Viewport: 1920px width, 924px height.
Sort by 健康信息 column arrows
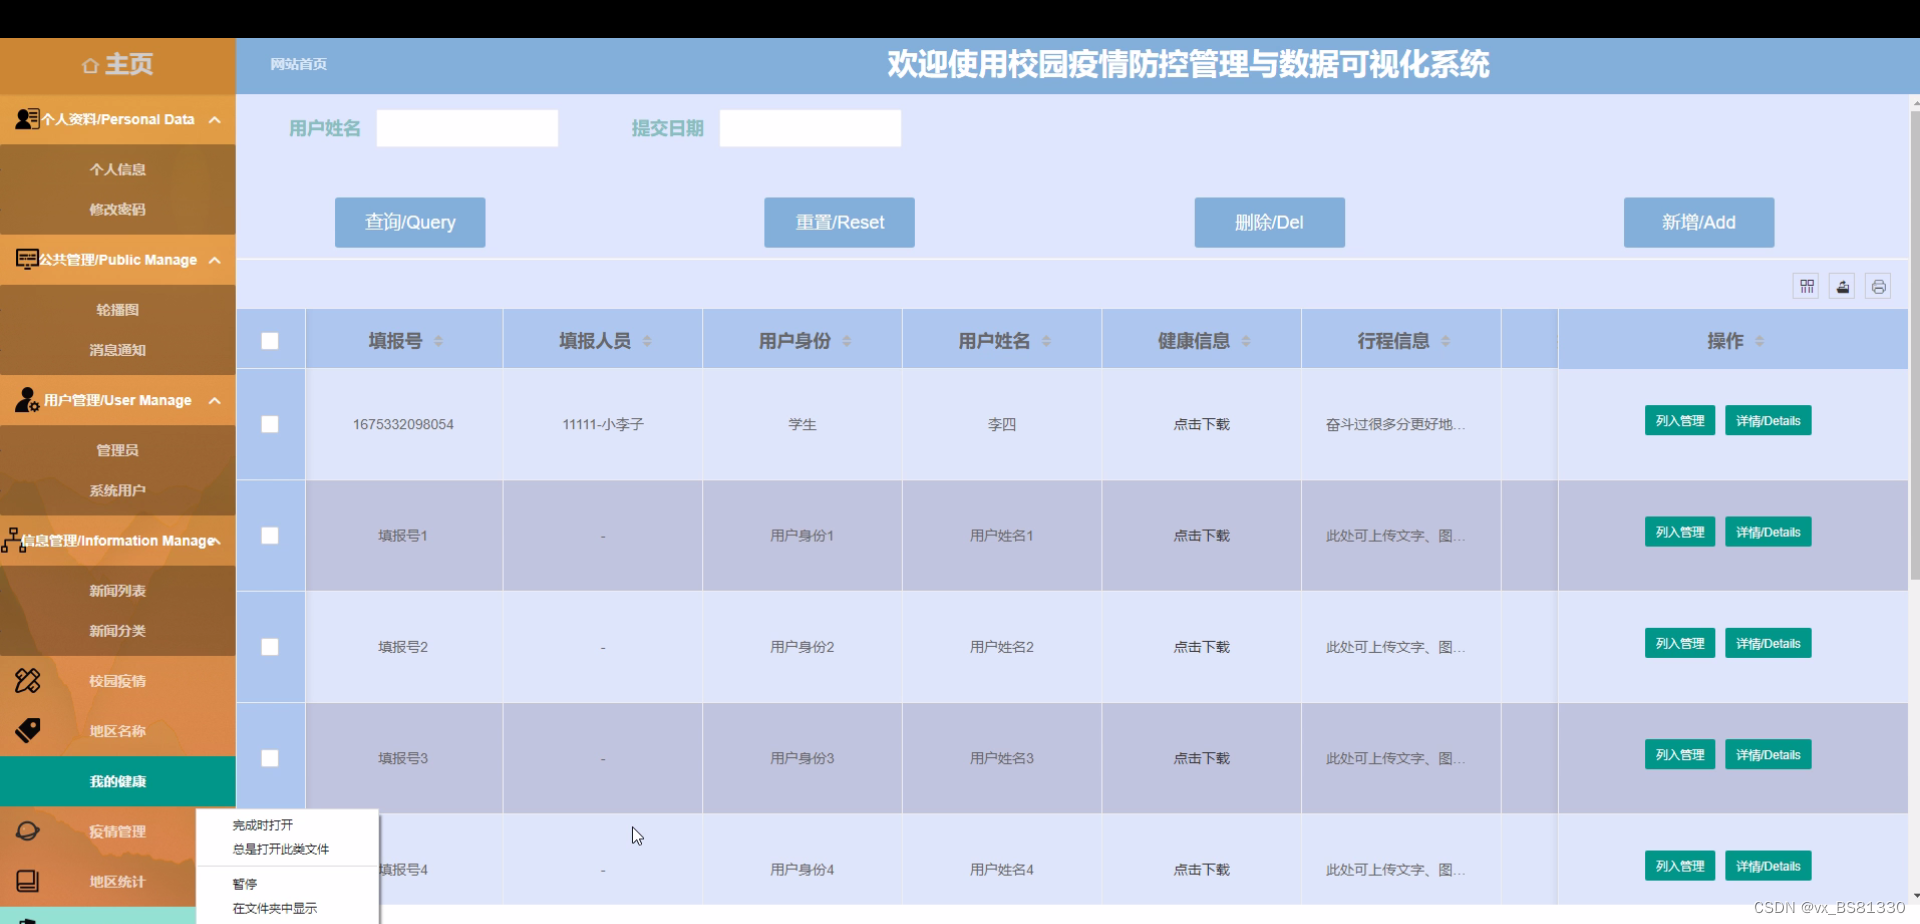point(1246,342)
